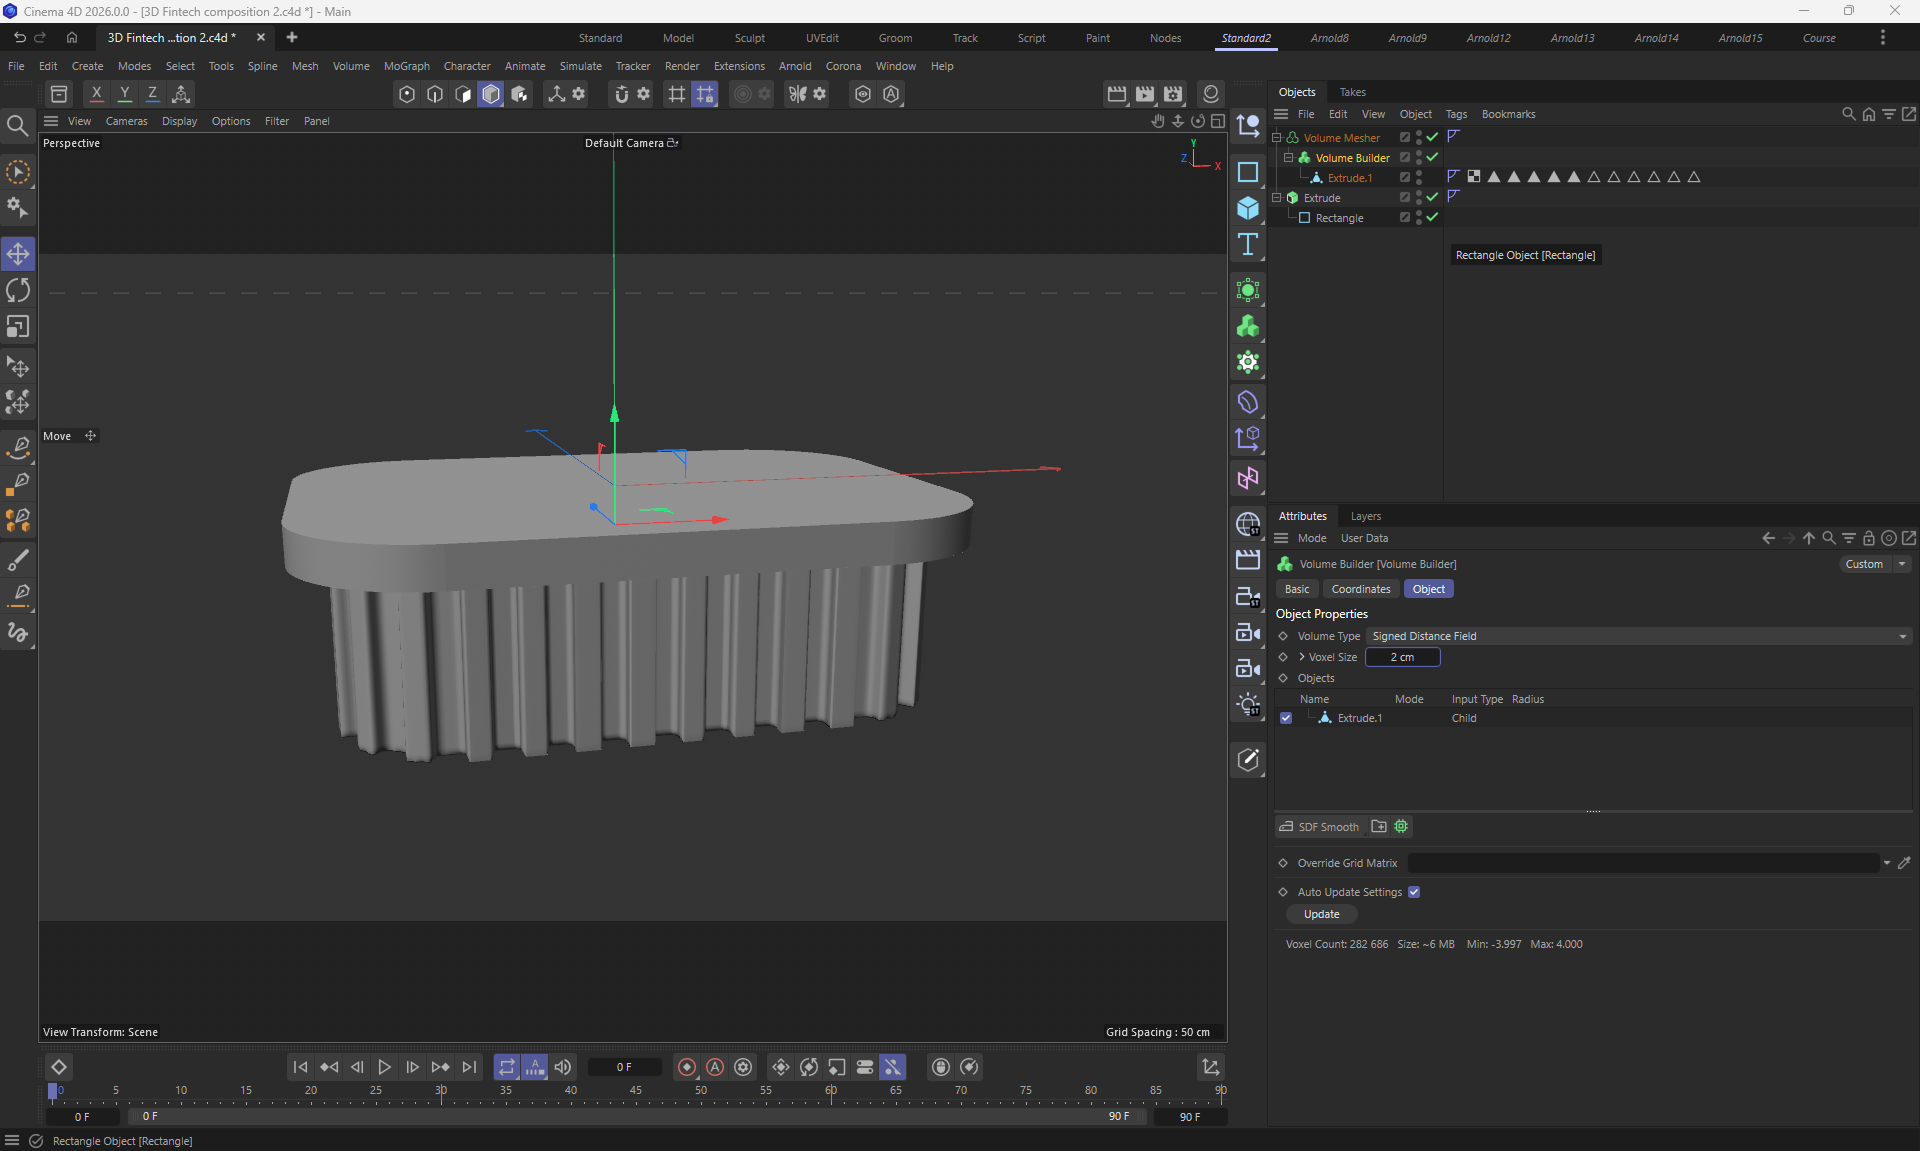Click the SDF Smooth button

pyautogui.click(x=1320, y=827)
